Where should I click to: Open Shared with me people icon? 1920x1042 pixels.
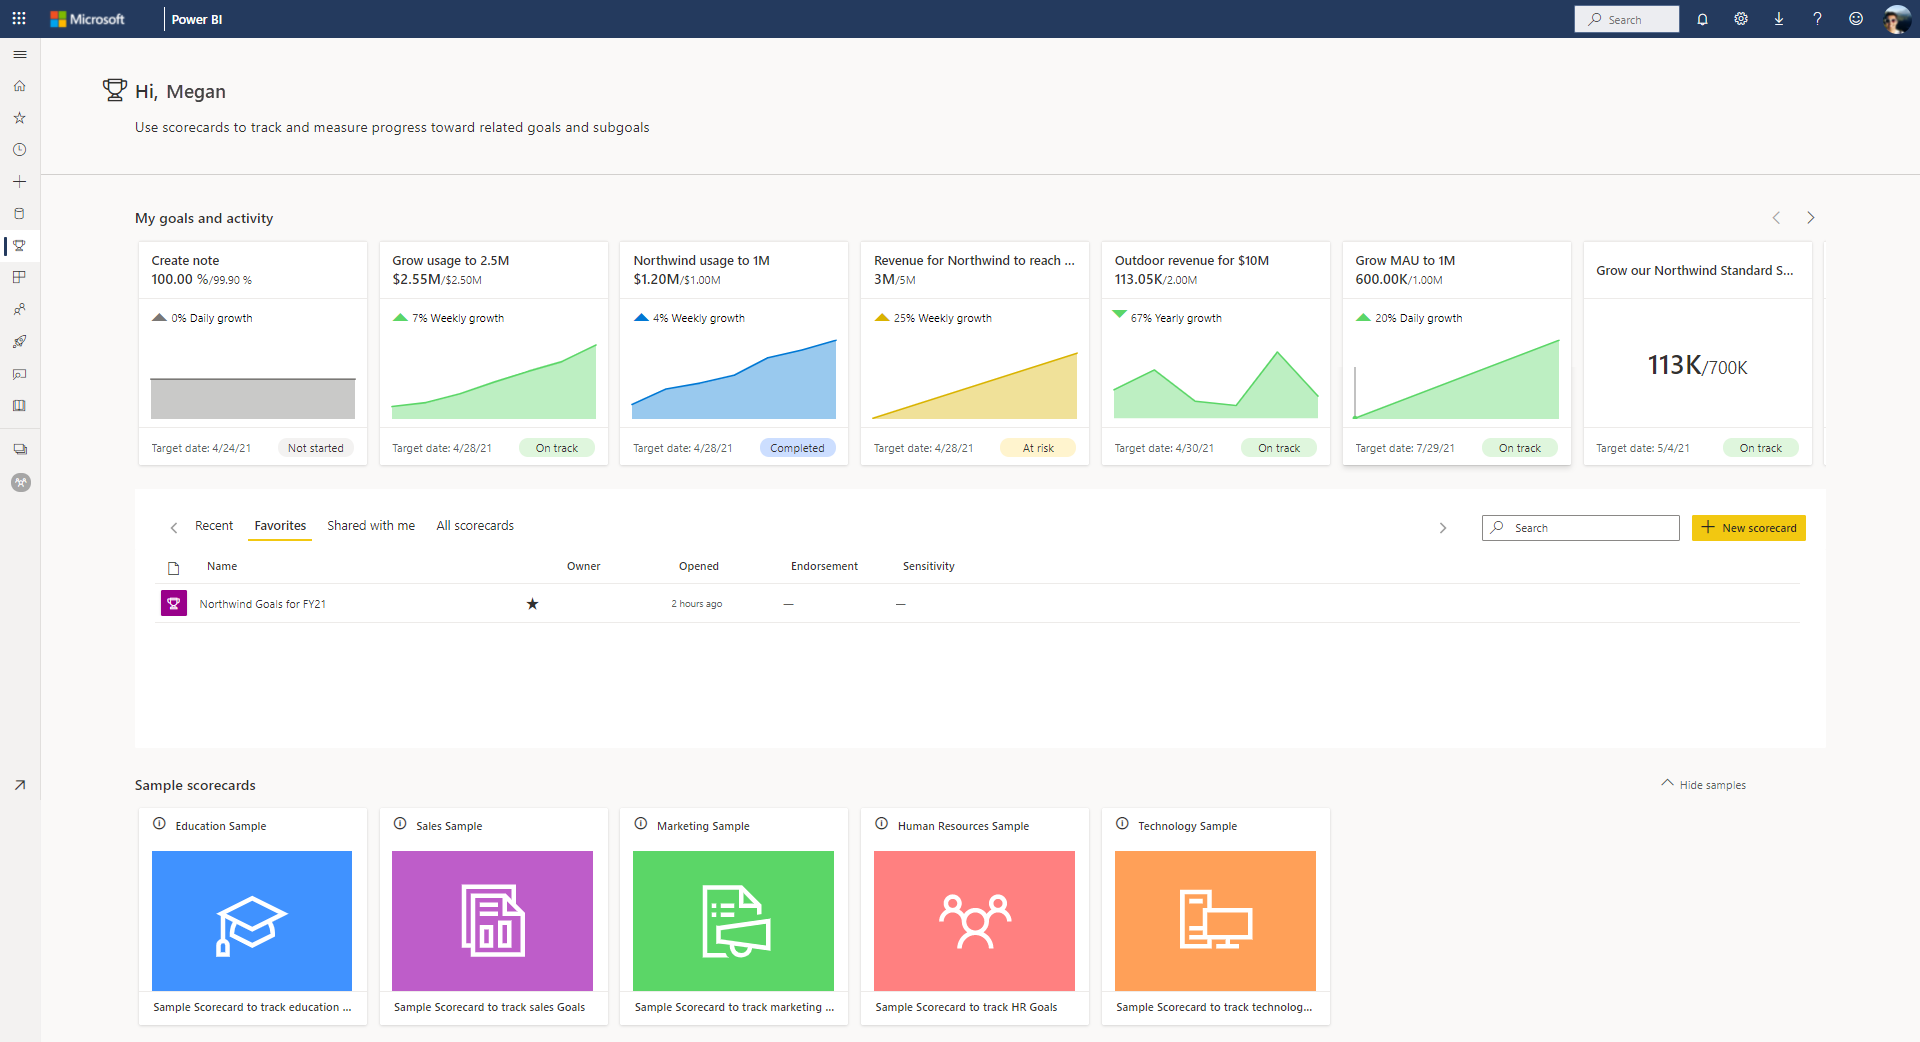pyautogui.click(x=20, y=310)
